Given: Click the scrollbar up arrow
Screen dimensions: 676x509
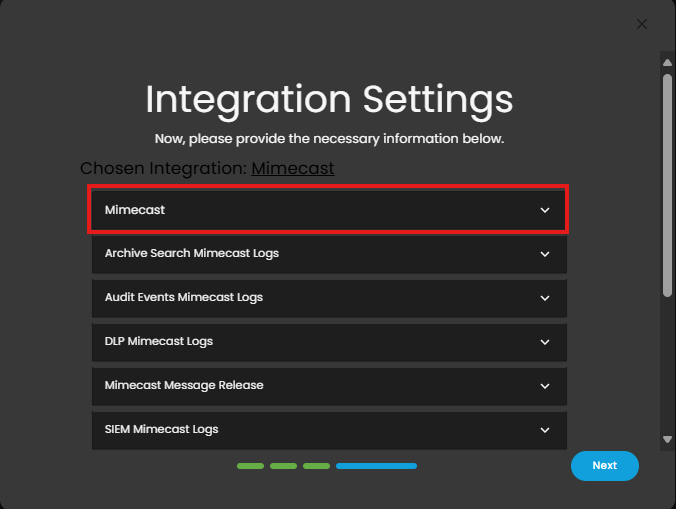Looking at the screenshot, I should [667, 63].
